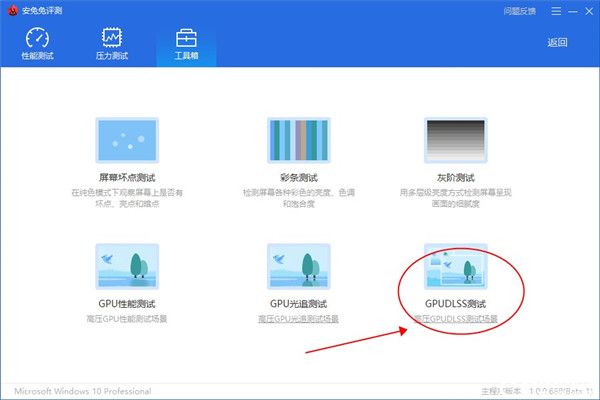
Task: Start the GPU光追测试 scene thumbnail
Action: pos(298,266)
